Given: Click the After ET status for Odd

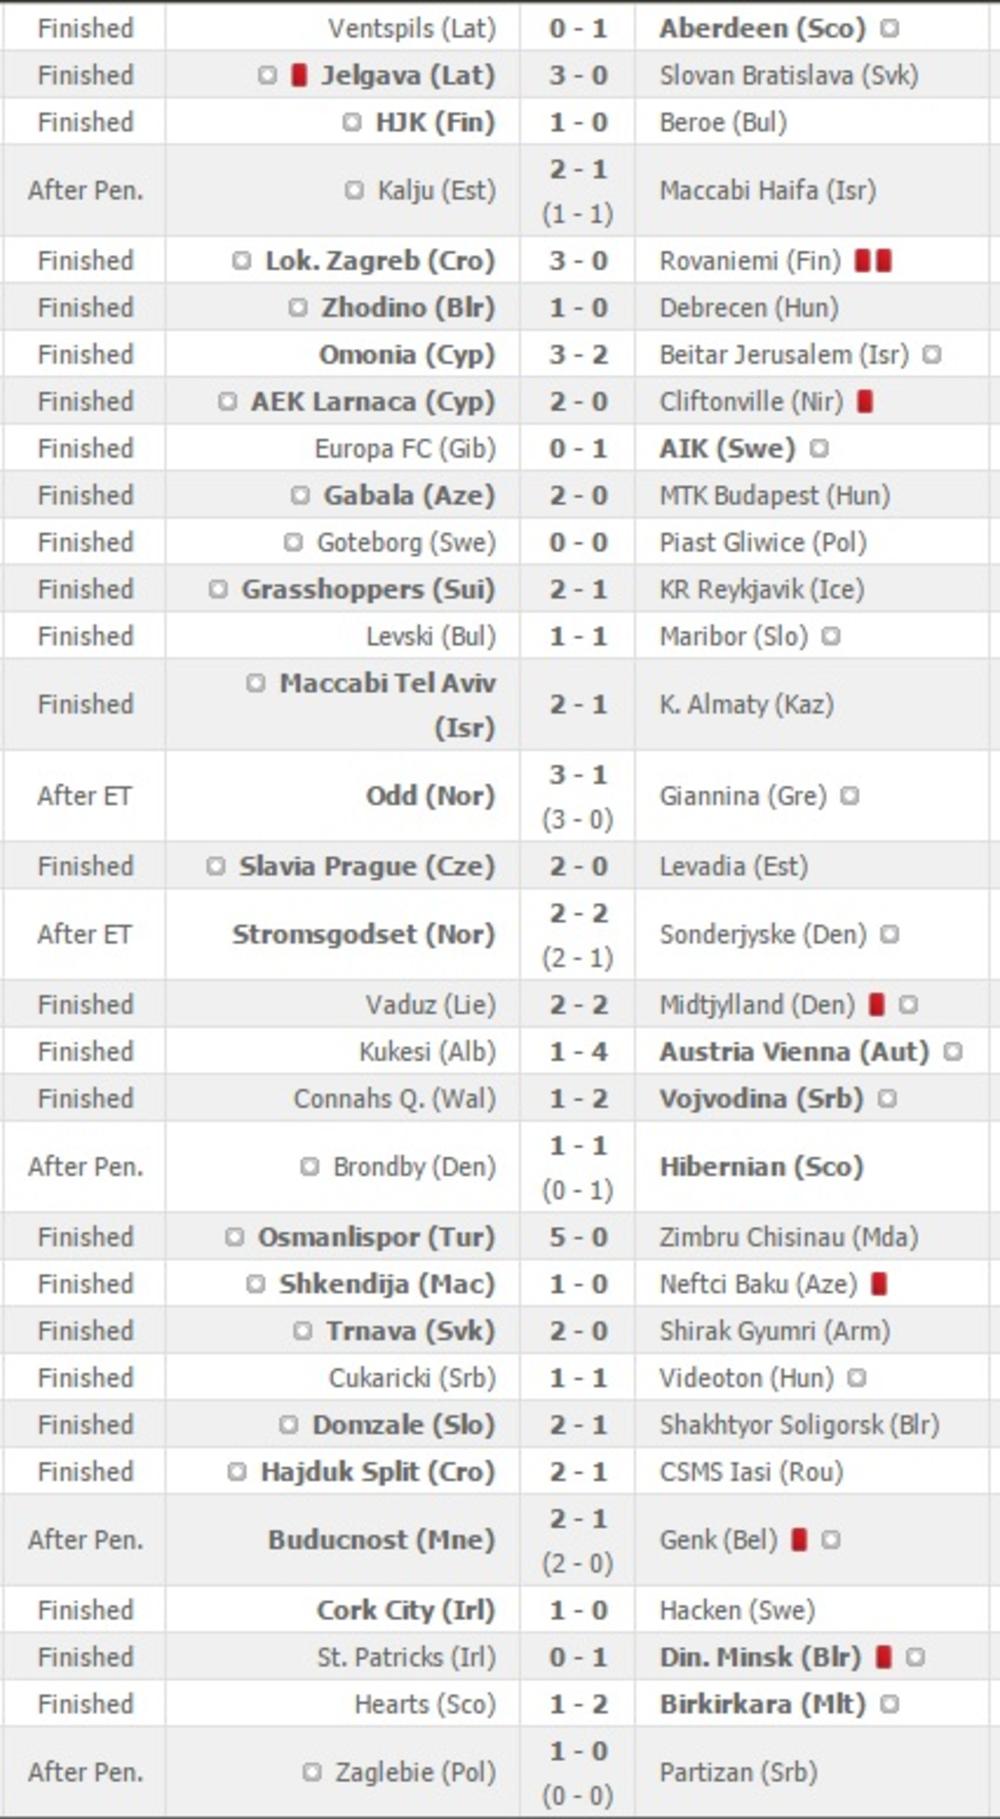Looking at the screenshot, I should point(85,796).
